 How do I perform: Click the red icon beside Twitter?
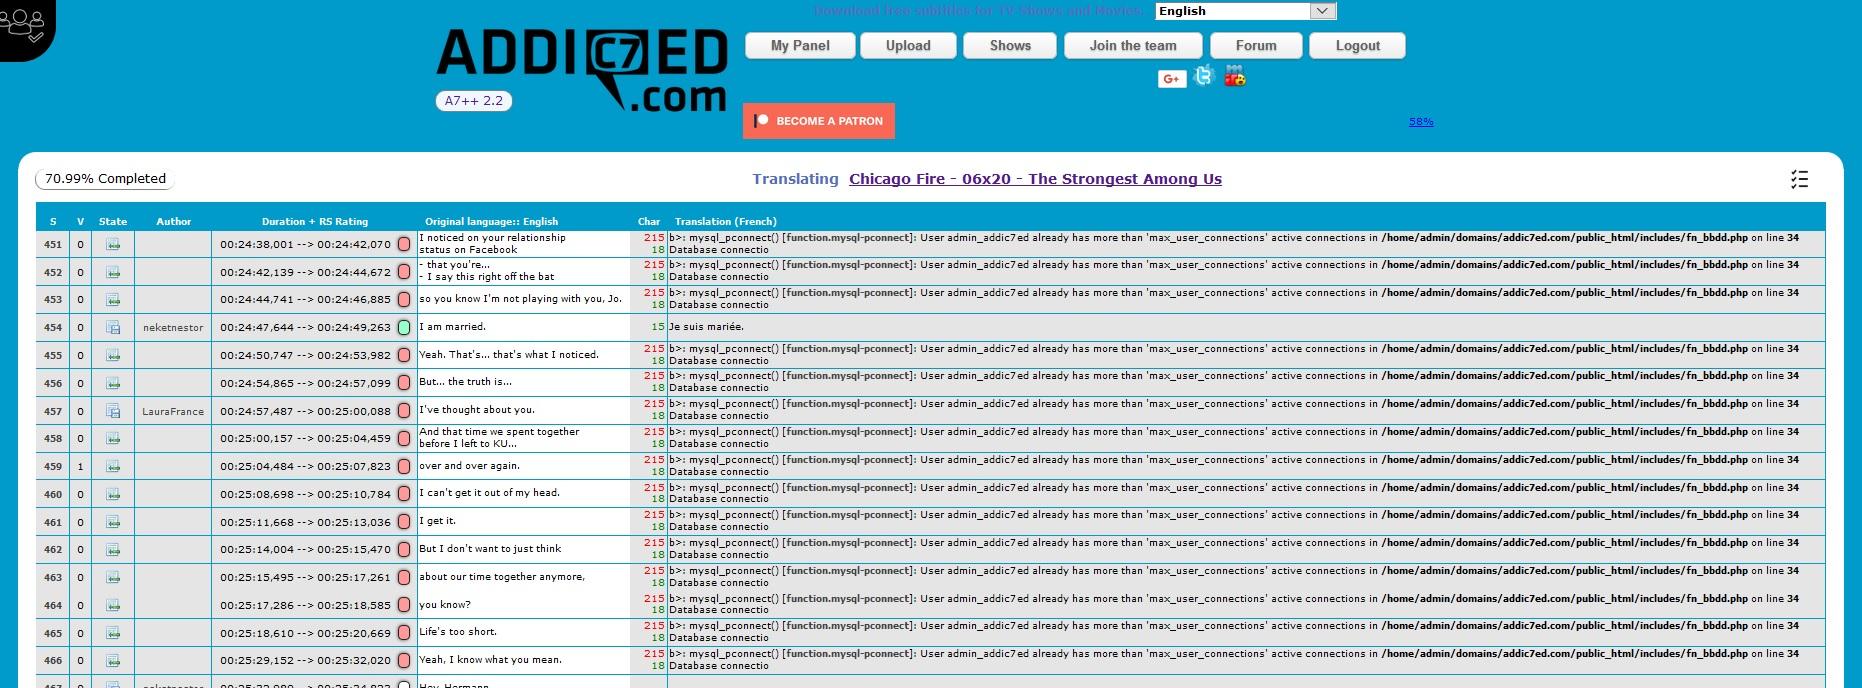tap(1235, 76)
